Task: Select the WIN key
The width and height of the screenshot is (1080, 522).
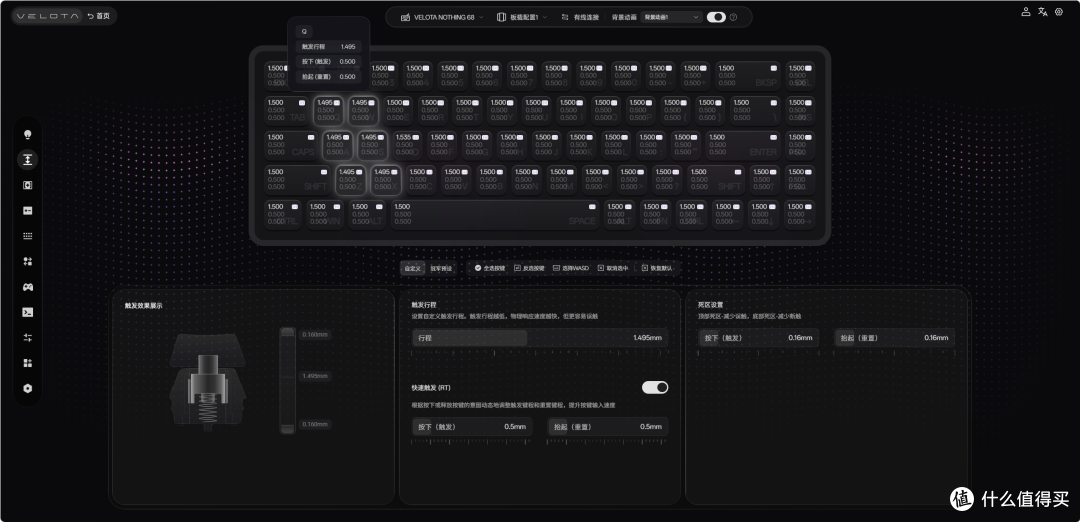Action: pyautogui.click(x=325, y=214)
